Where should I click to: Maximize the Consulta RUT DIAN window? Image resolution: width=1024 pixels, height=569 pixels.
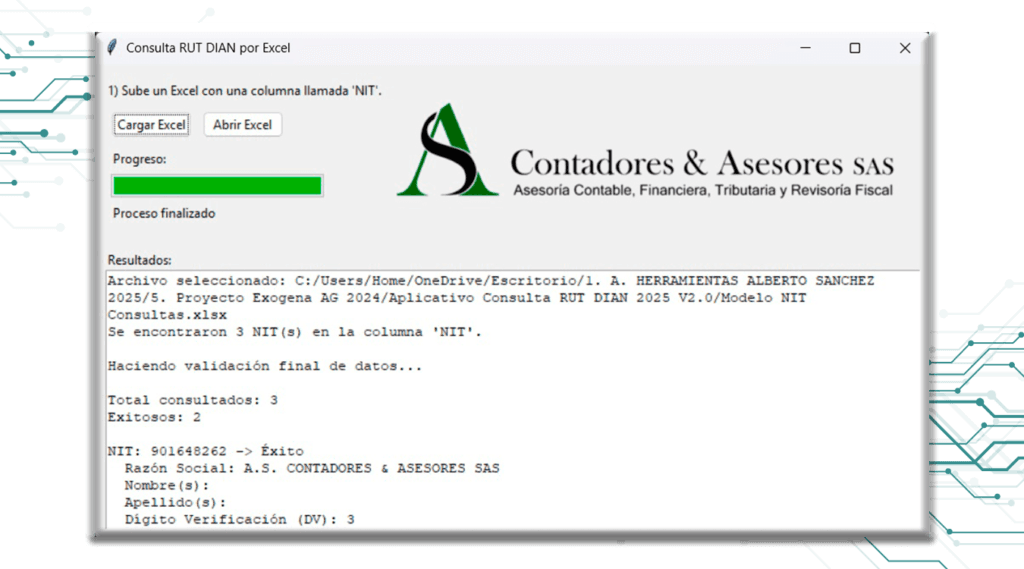click(854, 48)
